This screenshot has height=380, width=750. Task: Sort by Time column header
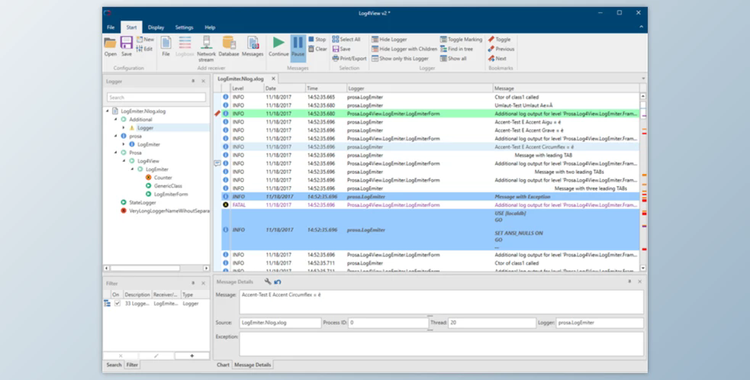(x=325, y=88)
